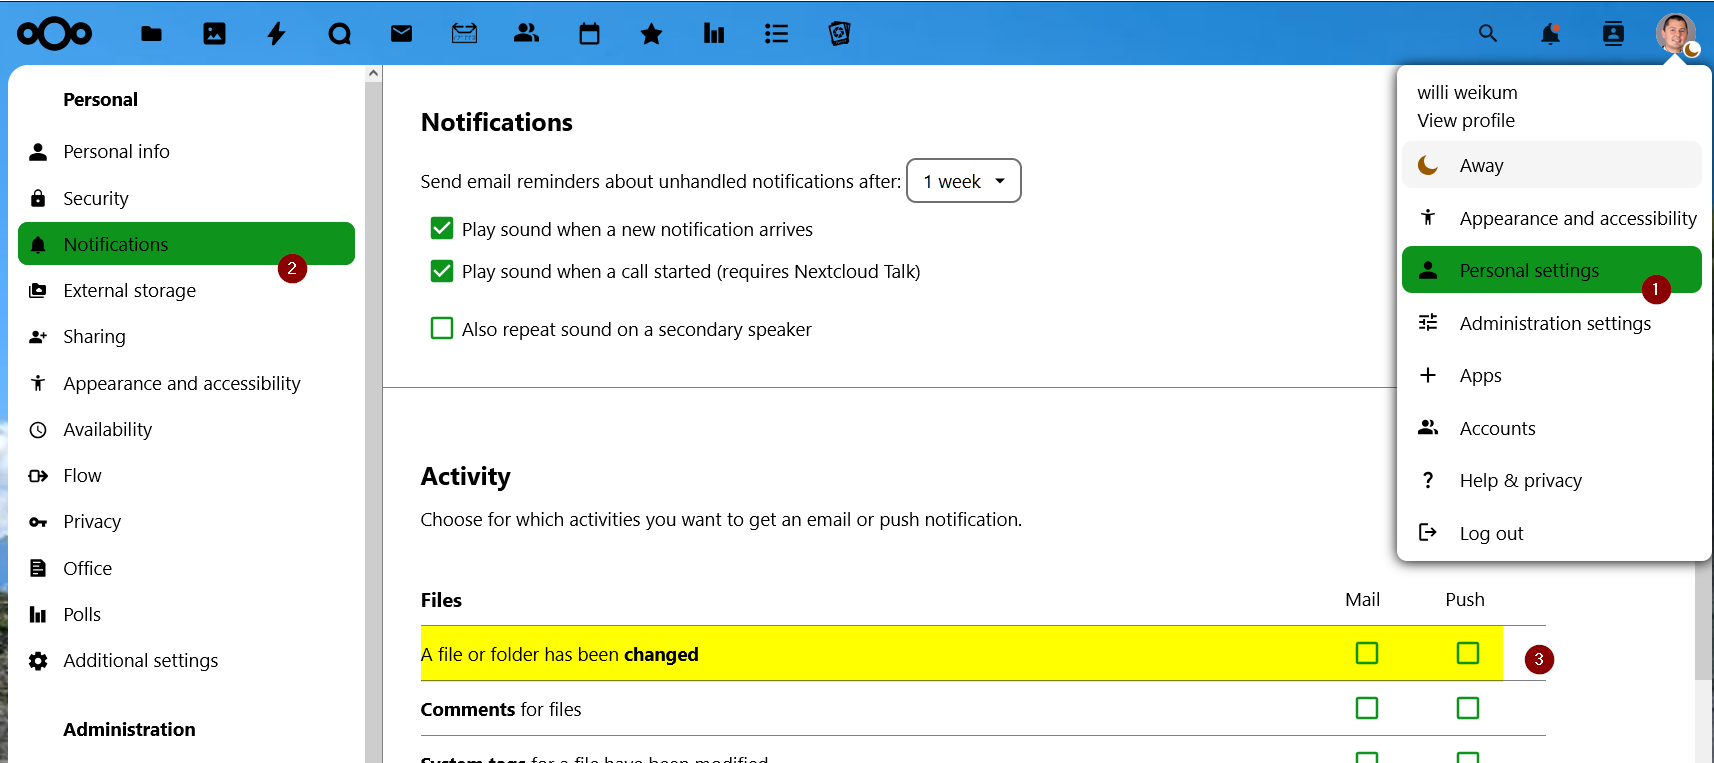This screenshot has width=1714, height=763.
Task: Select Administration settings from user menu
Action: pyautogui.click(x=1554, y=323)
